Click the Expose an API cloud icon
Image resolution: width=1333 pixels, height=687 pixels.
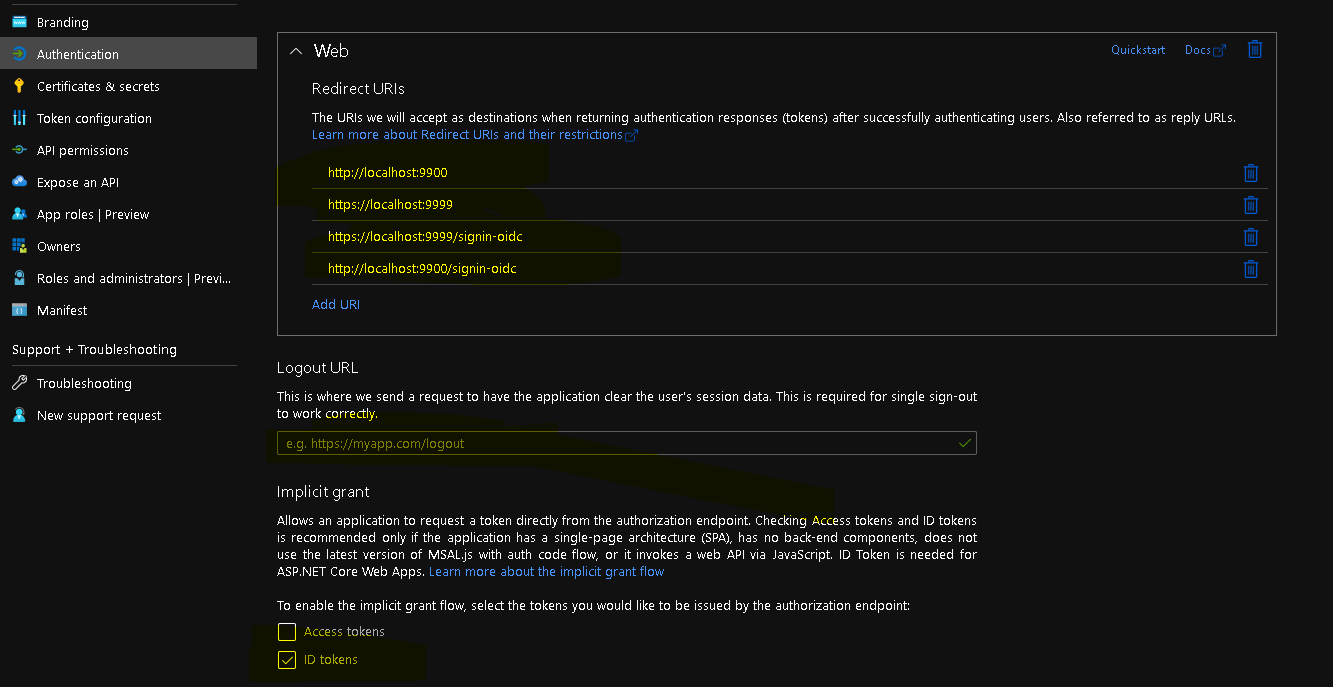19,182
